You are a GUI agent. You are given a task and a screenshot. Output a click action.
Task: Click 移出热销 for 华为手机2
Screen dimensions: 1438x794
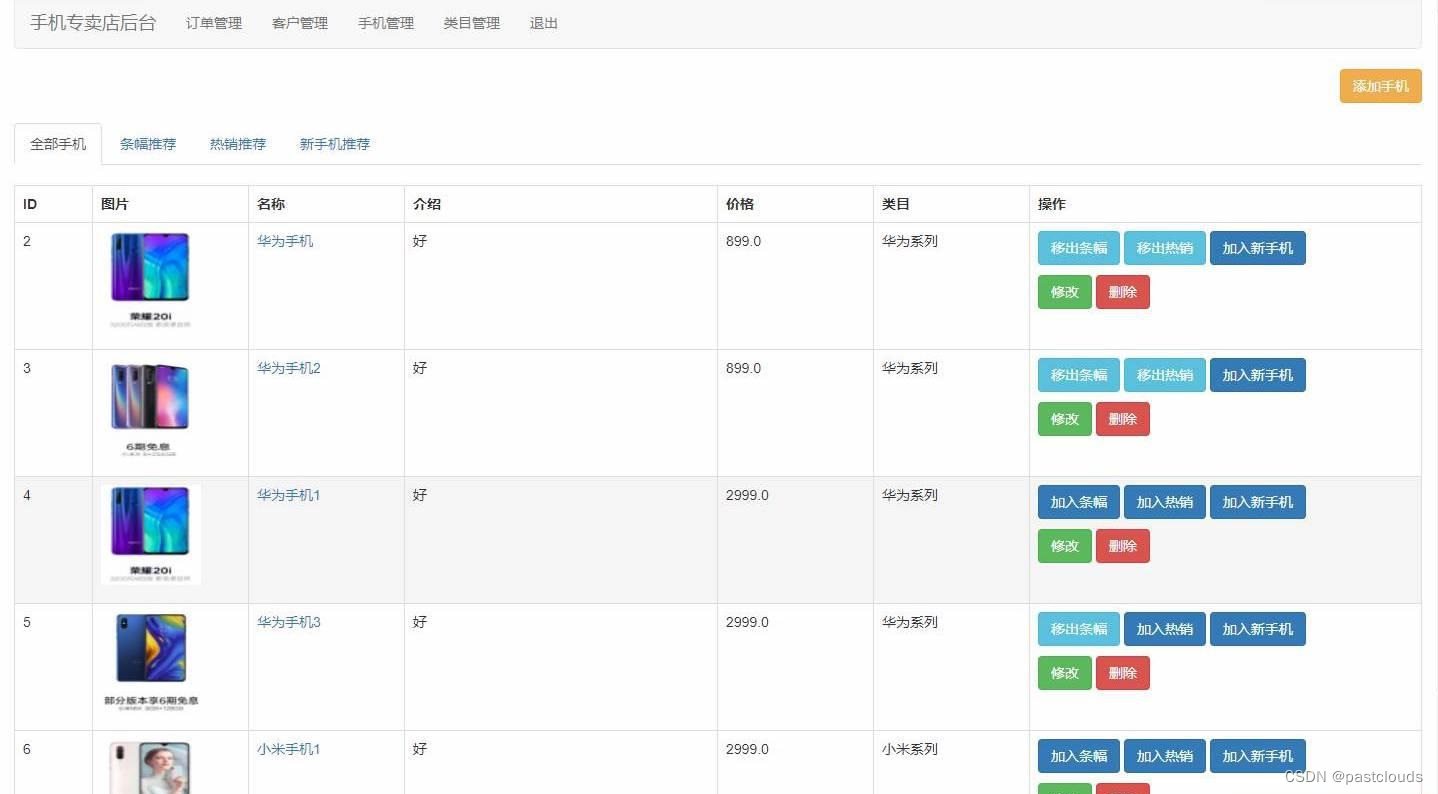(1164, 374)
